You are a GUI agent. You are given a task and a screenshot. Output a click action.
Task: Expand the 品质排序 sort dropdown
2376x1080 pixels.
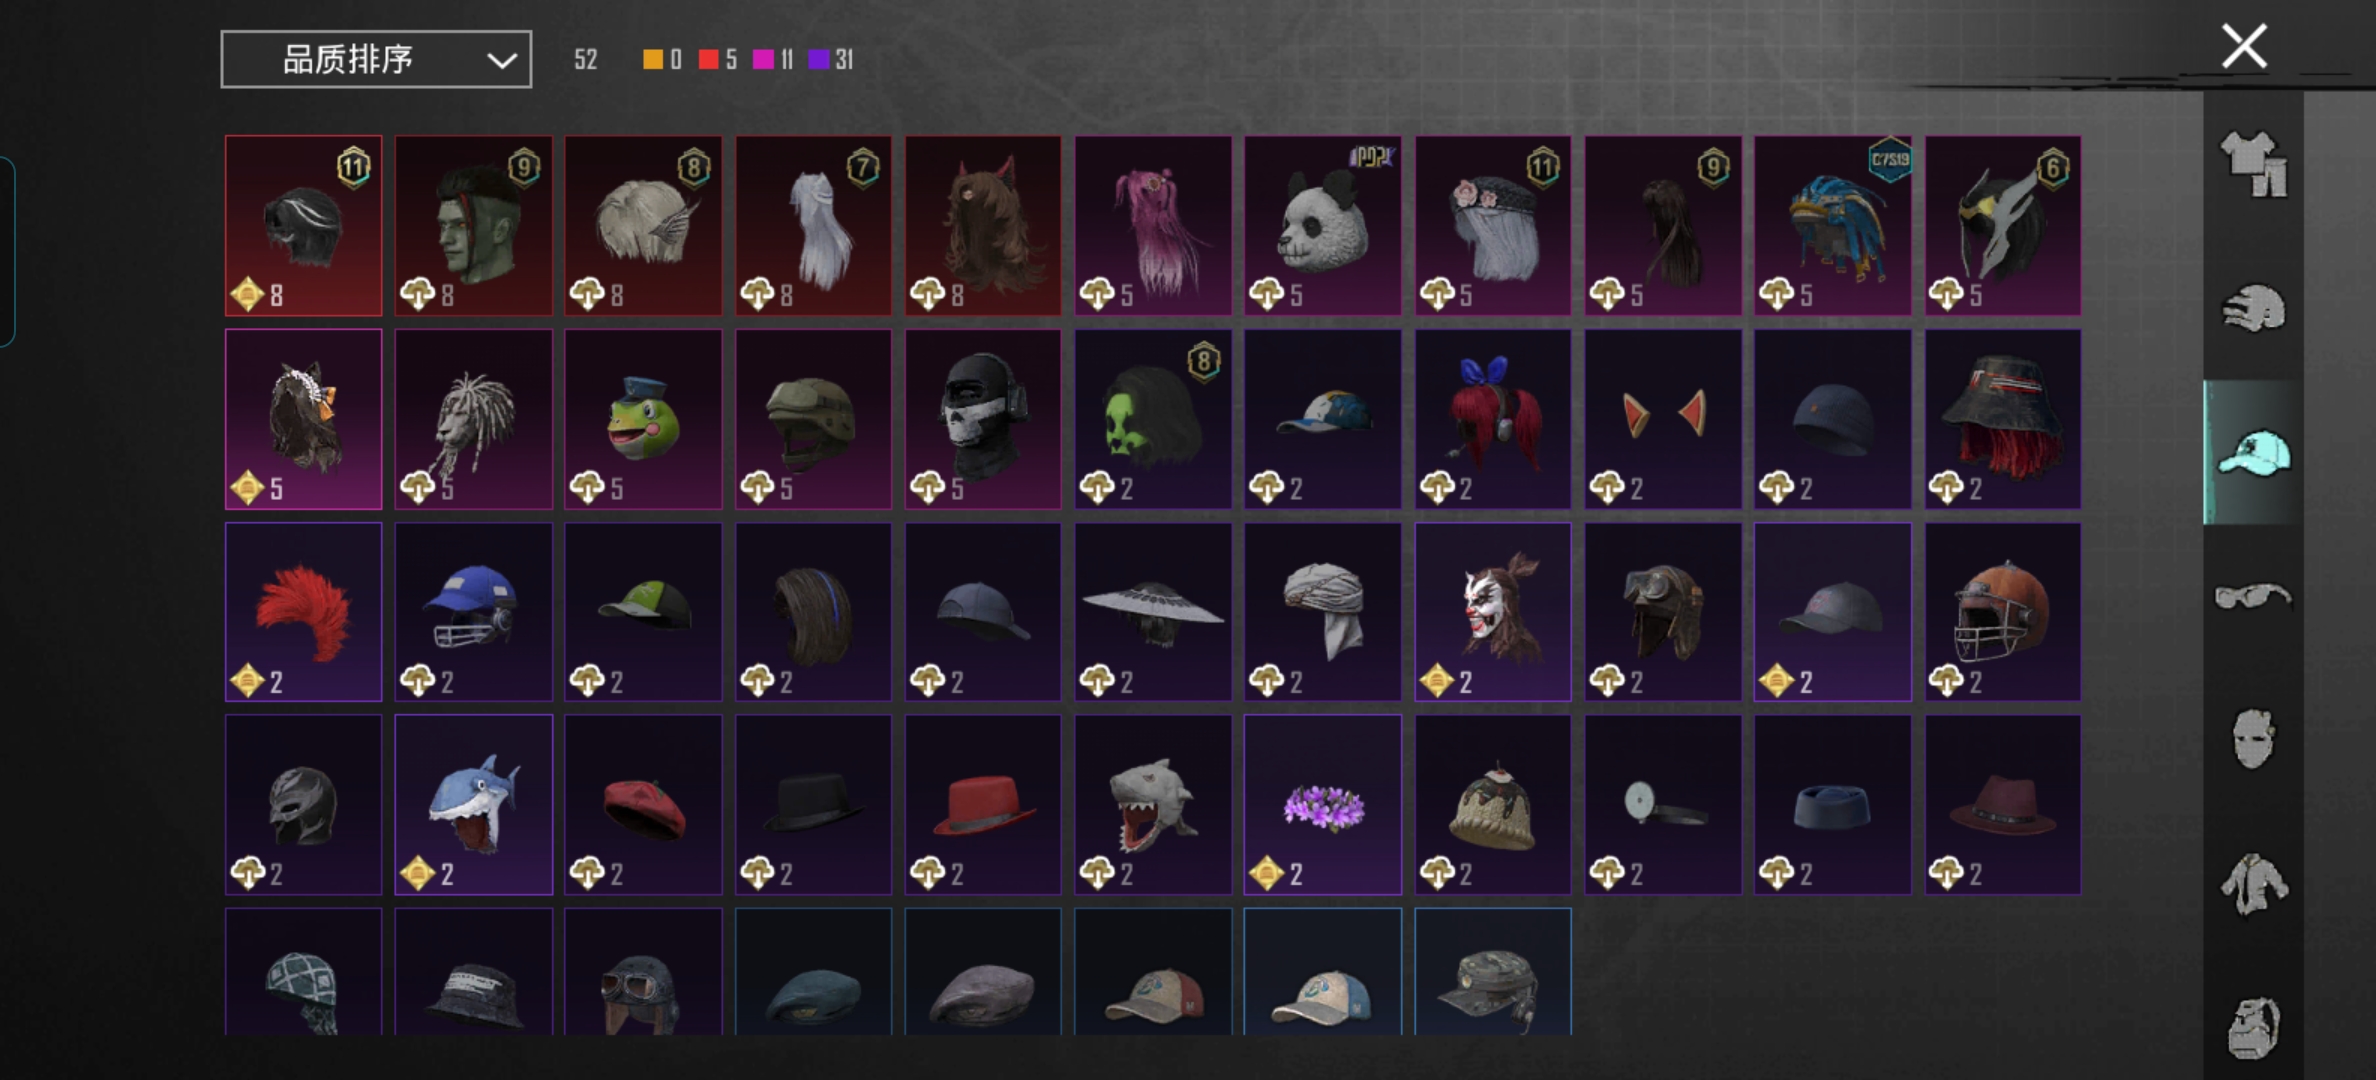[376, 59]
